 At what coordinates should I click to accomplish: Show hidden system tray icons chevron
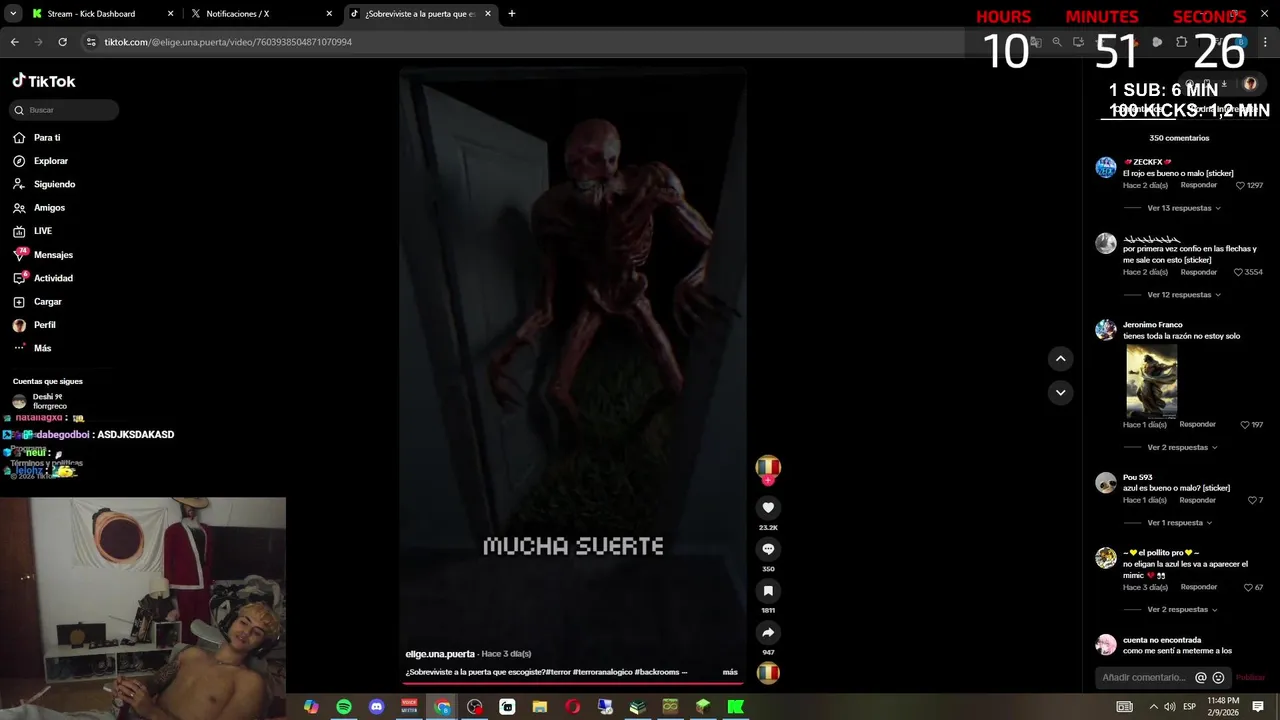pos(1153,707)
